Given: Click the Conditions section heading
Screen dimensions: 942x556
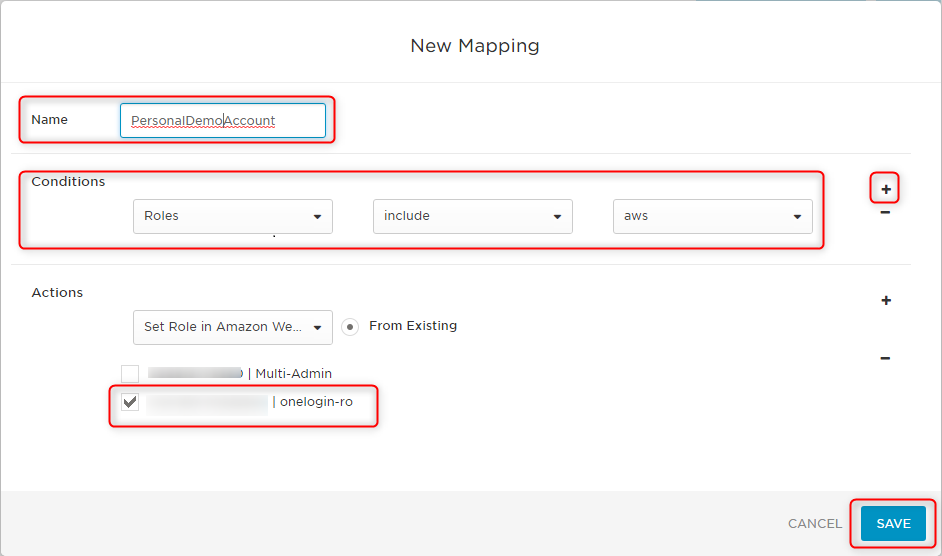Looking at the screenshot, I should tap(68, 182).
